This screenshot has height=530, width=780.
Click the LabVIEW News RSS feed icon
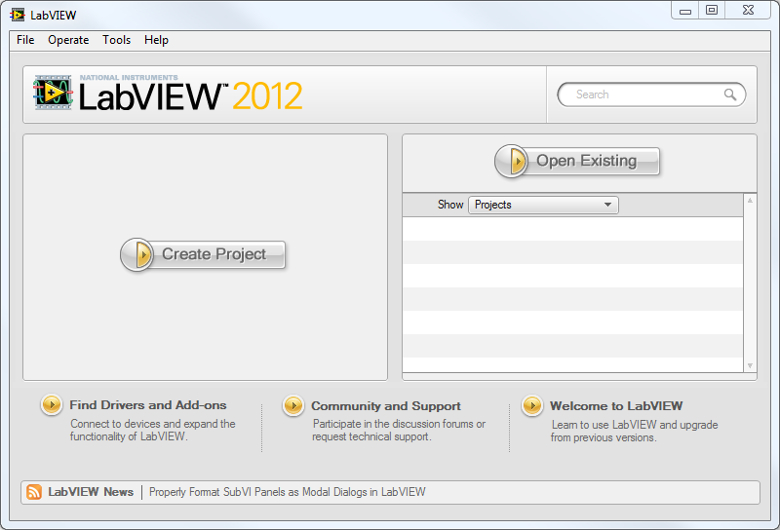click(34, 492)
